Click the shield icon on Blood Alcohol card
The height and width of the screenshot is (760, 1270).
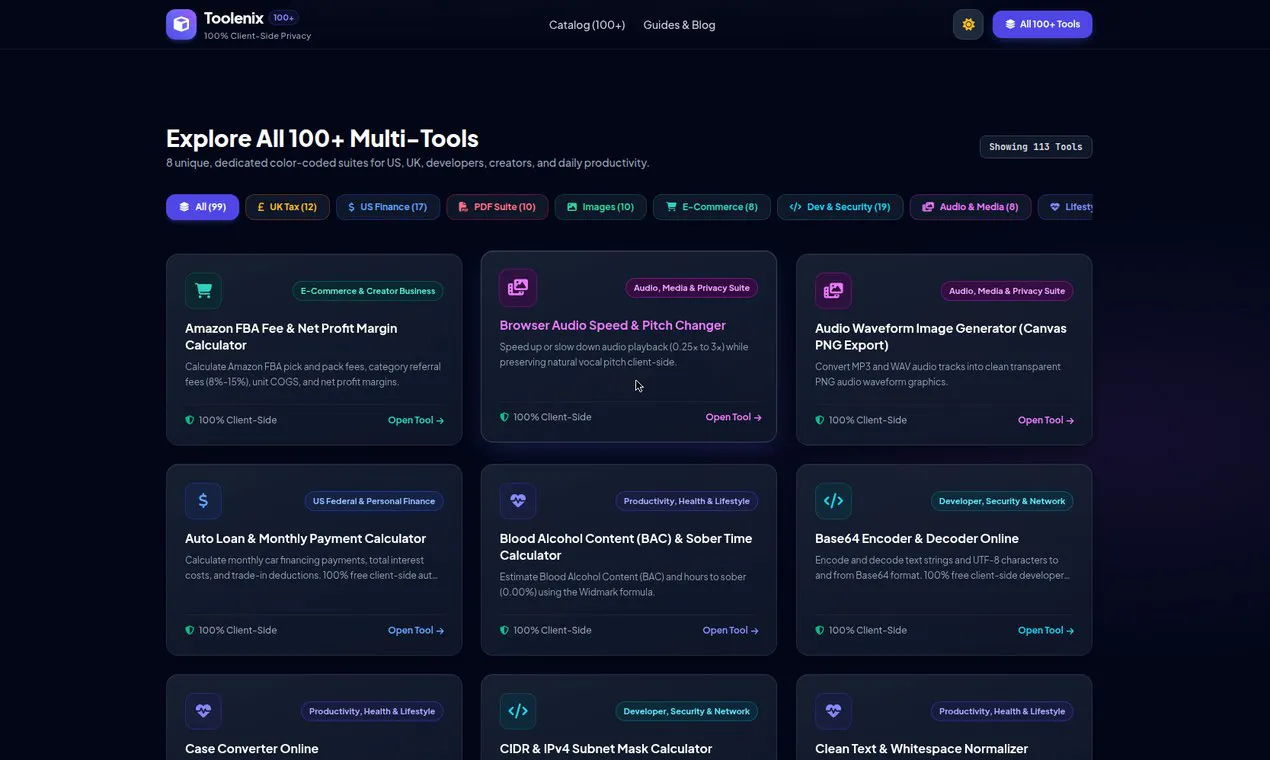[505, 630]
